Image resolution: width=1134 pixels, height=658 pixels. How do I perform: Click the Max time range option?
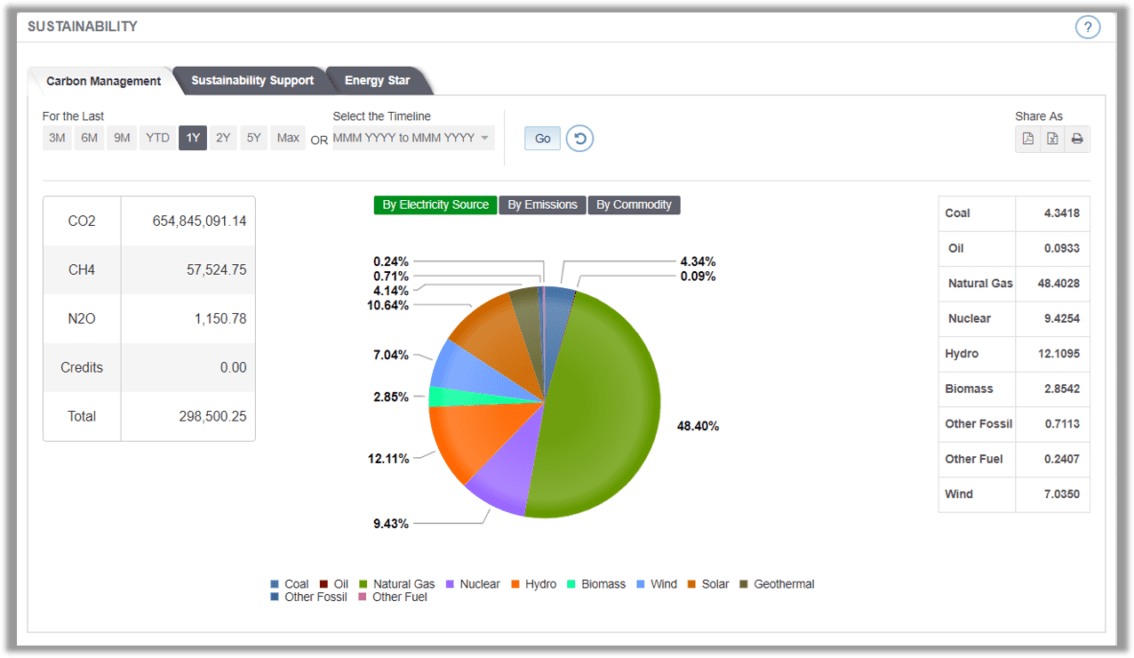point(288,138)
